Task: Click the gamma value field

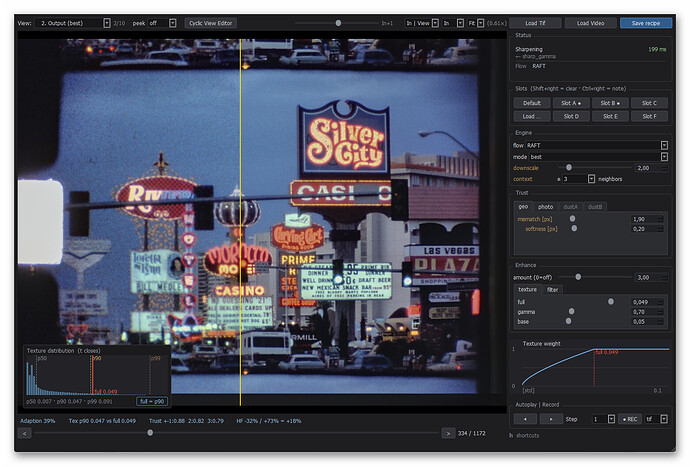Action: 648,312
